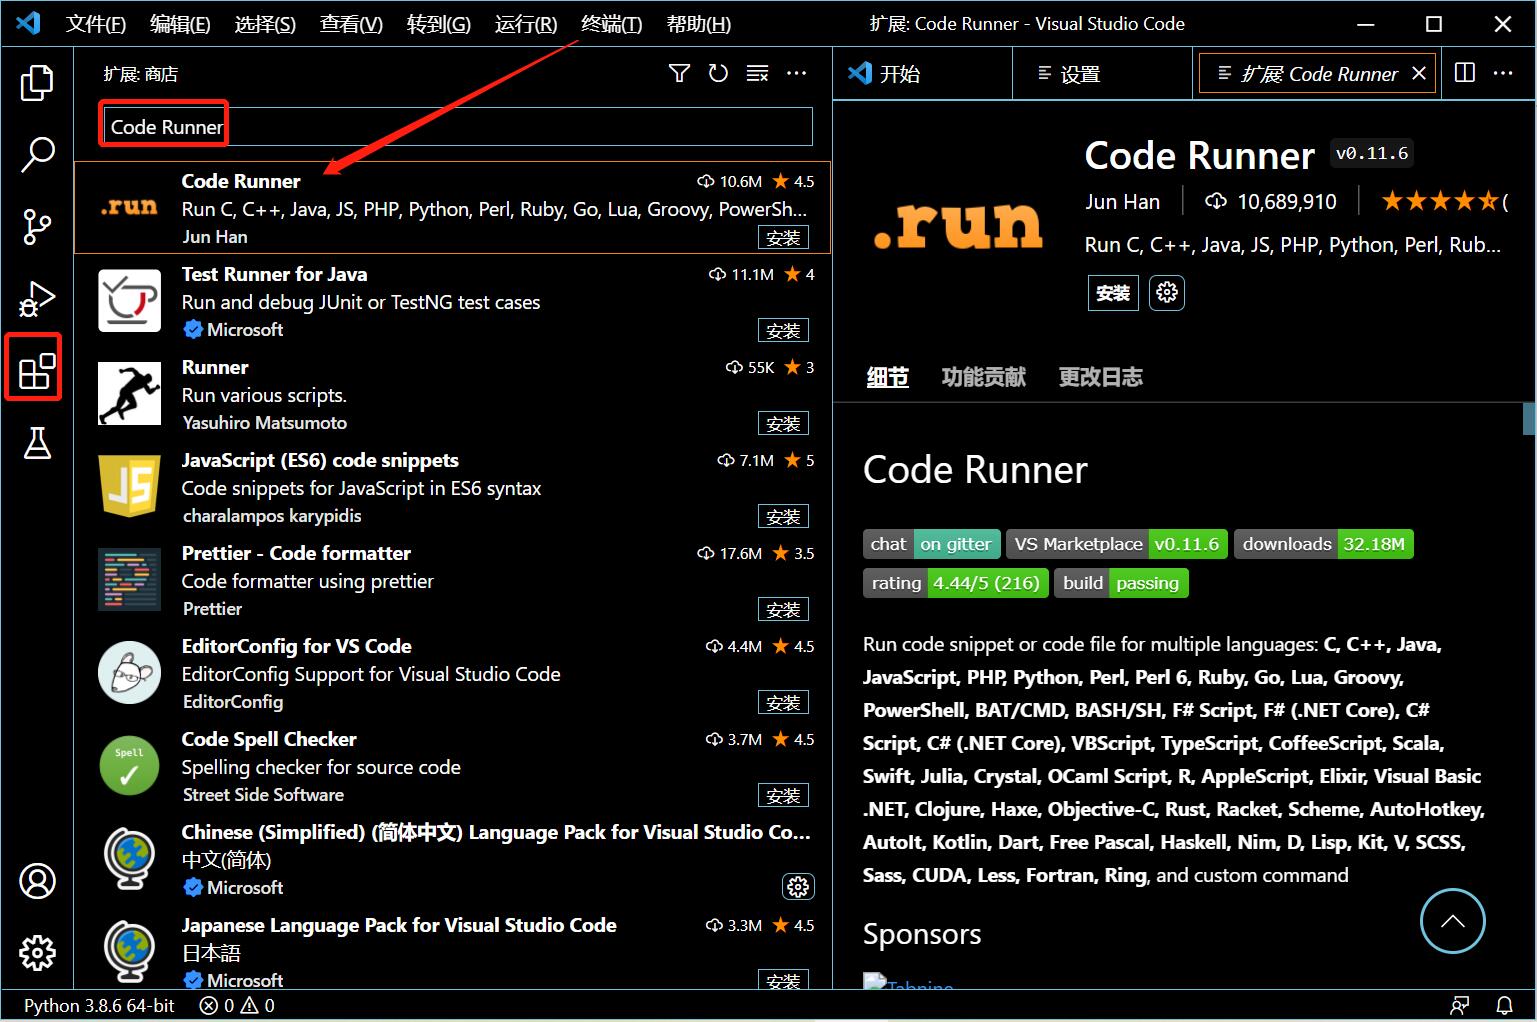Open extensions panel more actions menu
Screen dimensions: 1537x1022
(x=796, y=73)
